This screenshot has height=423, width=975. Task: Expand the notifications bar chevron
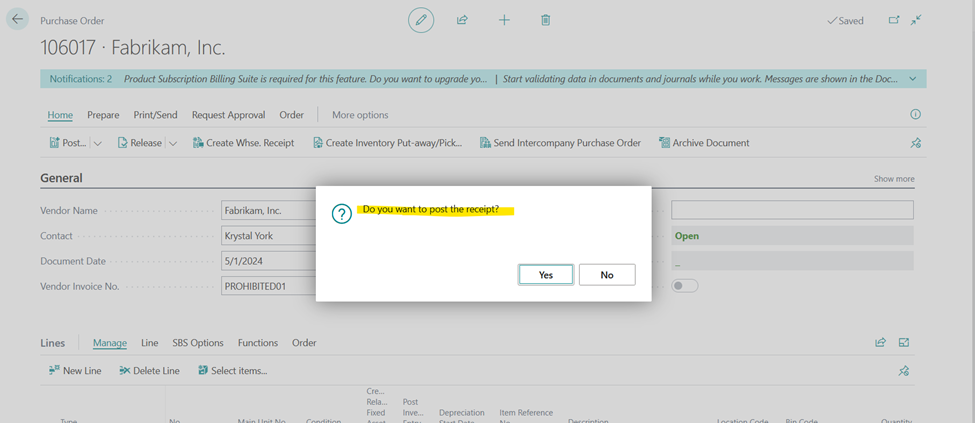coord(913,79)
